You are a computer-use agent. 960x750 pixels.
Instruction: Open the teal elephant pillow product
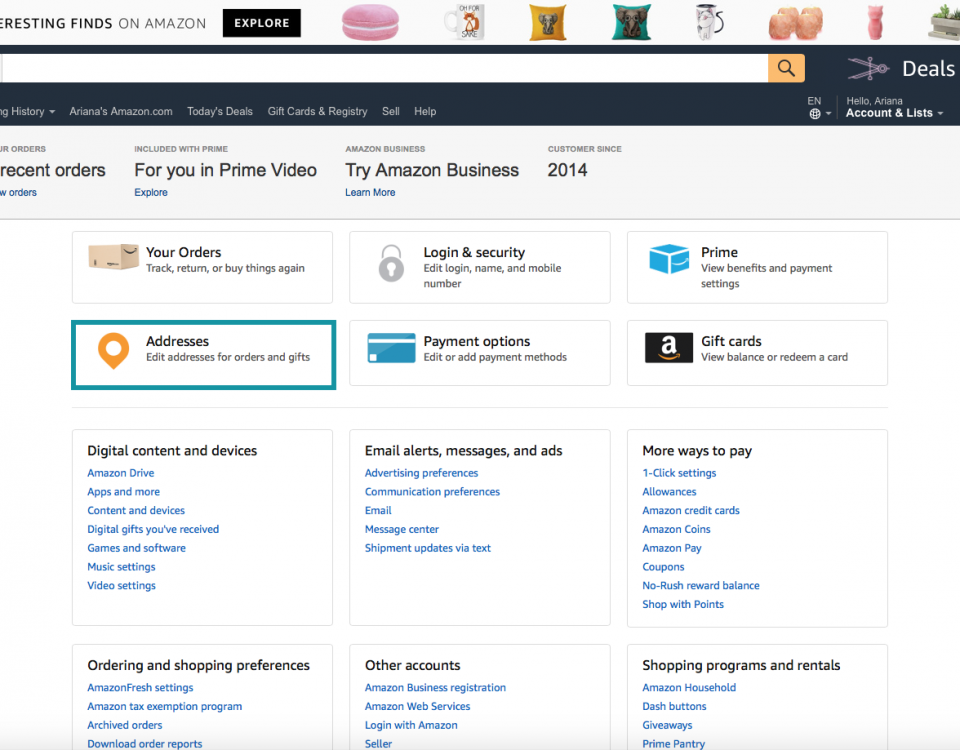631,23
